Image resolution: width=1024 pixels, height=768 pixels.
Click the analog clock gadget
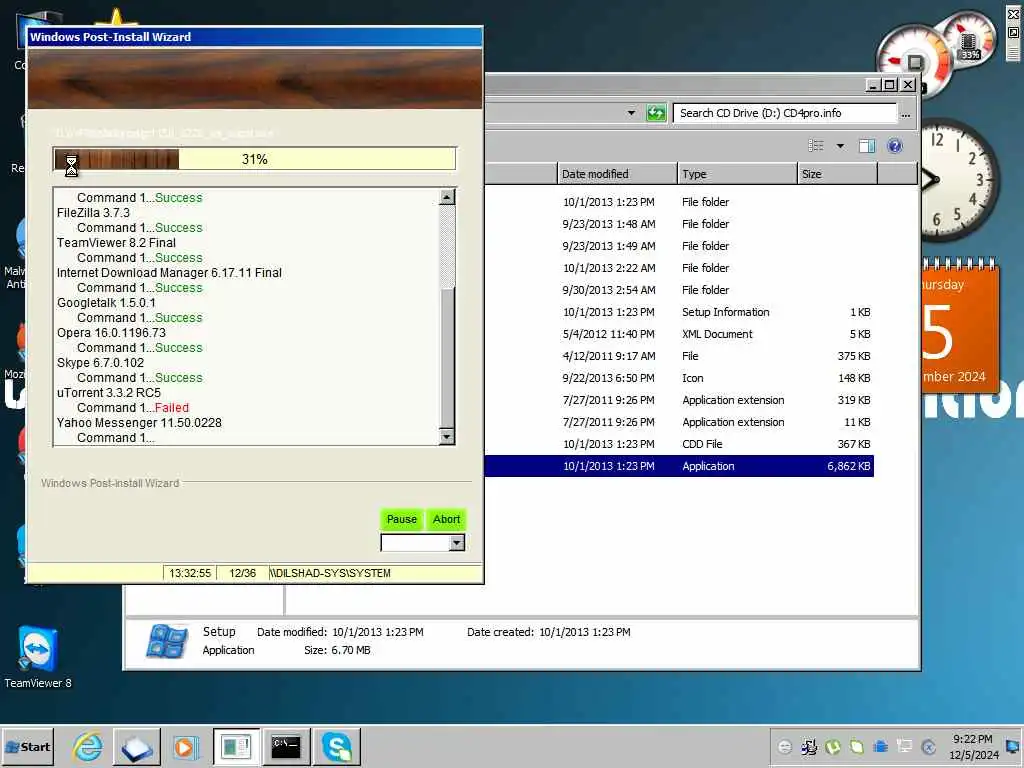click(x=959, y=180)
